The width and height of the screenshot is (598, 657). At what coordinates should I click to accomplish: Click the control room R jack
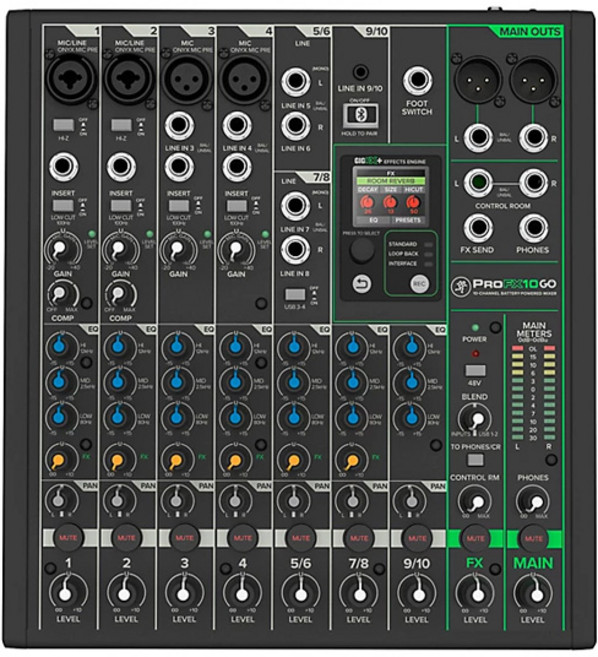pyautogui.click(x=534, y=183)
